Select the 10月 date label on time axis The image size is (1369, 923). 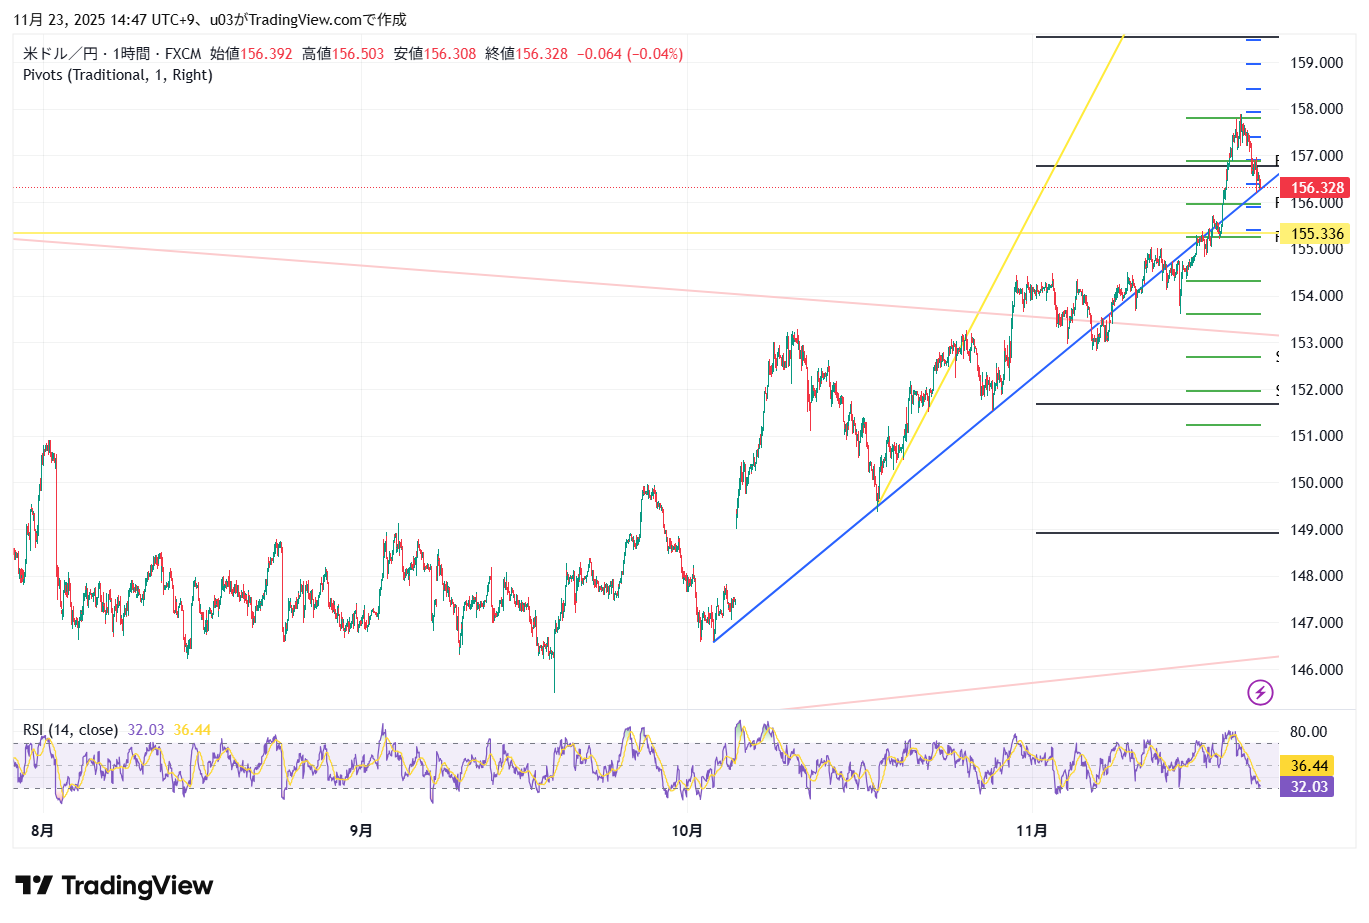tap(687, 831)
